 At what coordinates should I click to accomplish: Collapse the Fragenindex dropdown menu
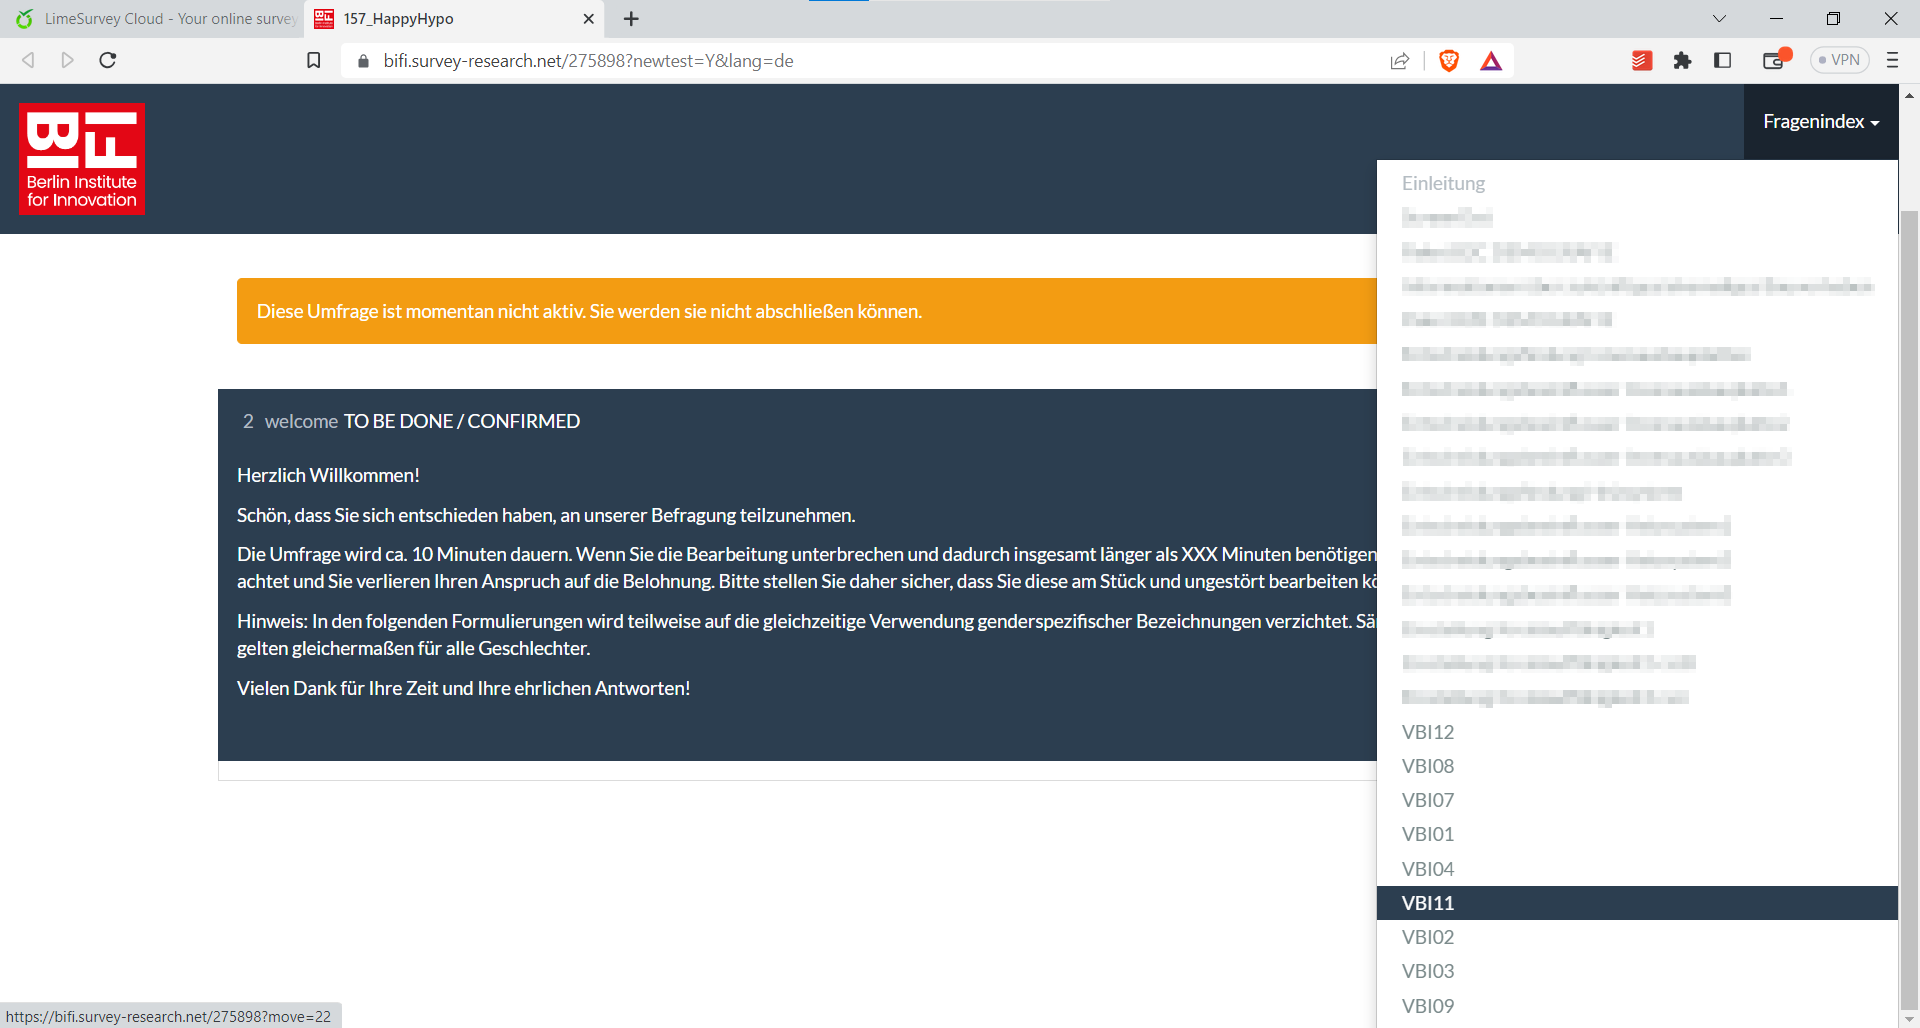click(1821, 122)
